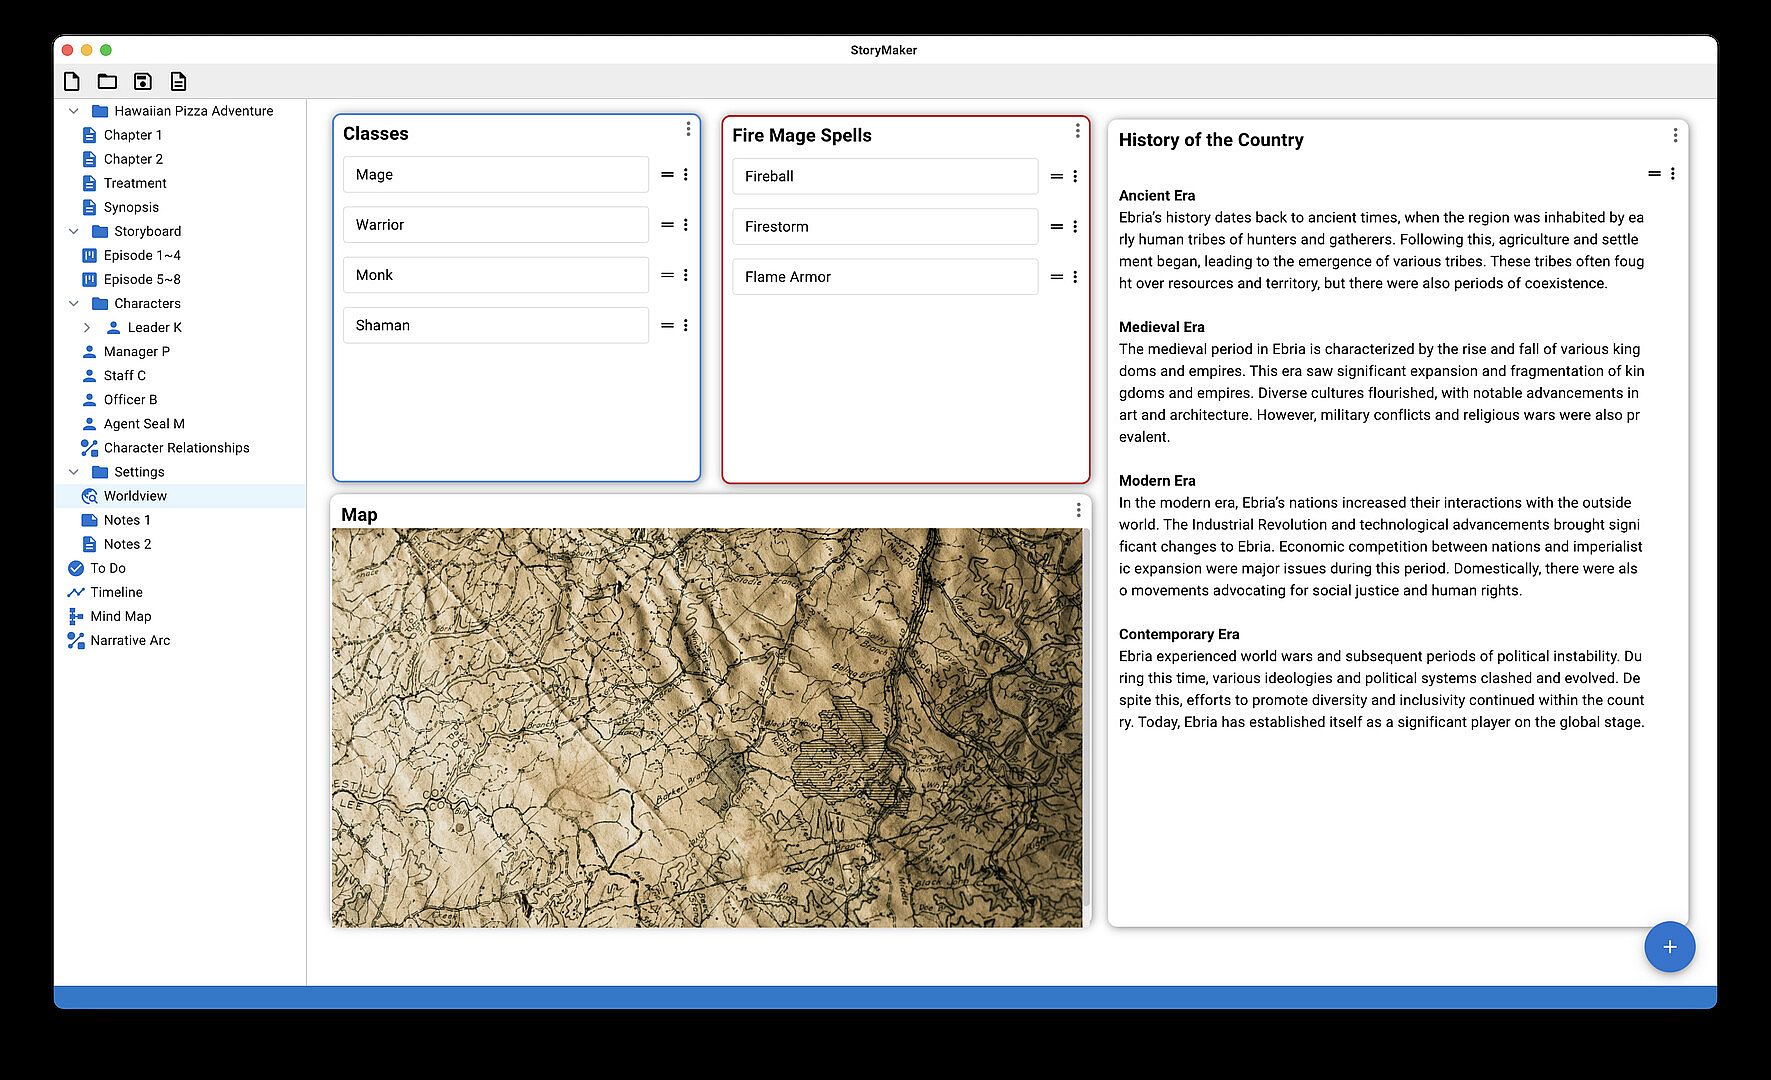
Task: Open the Fireball item's more options
Action: click(1075, 177)
